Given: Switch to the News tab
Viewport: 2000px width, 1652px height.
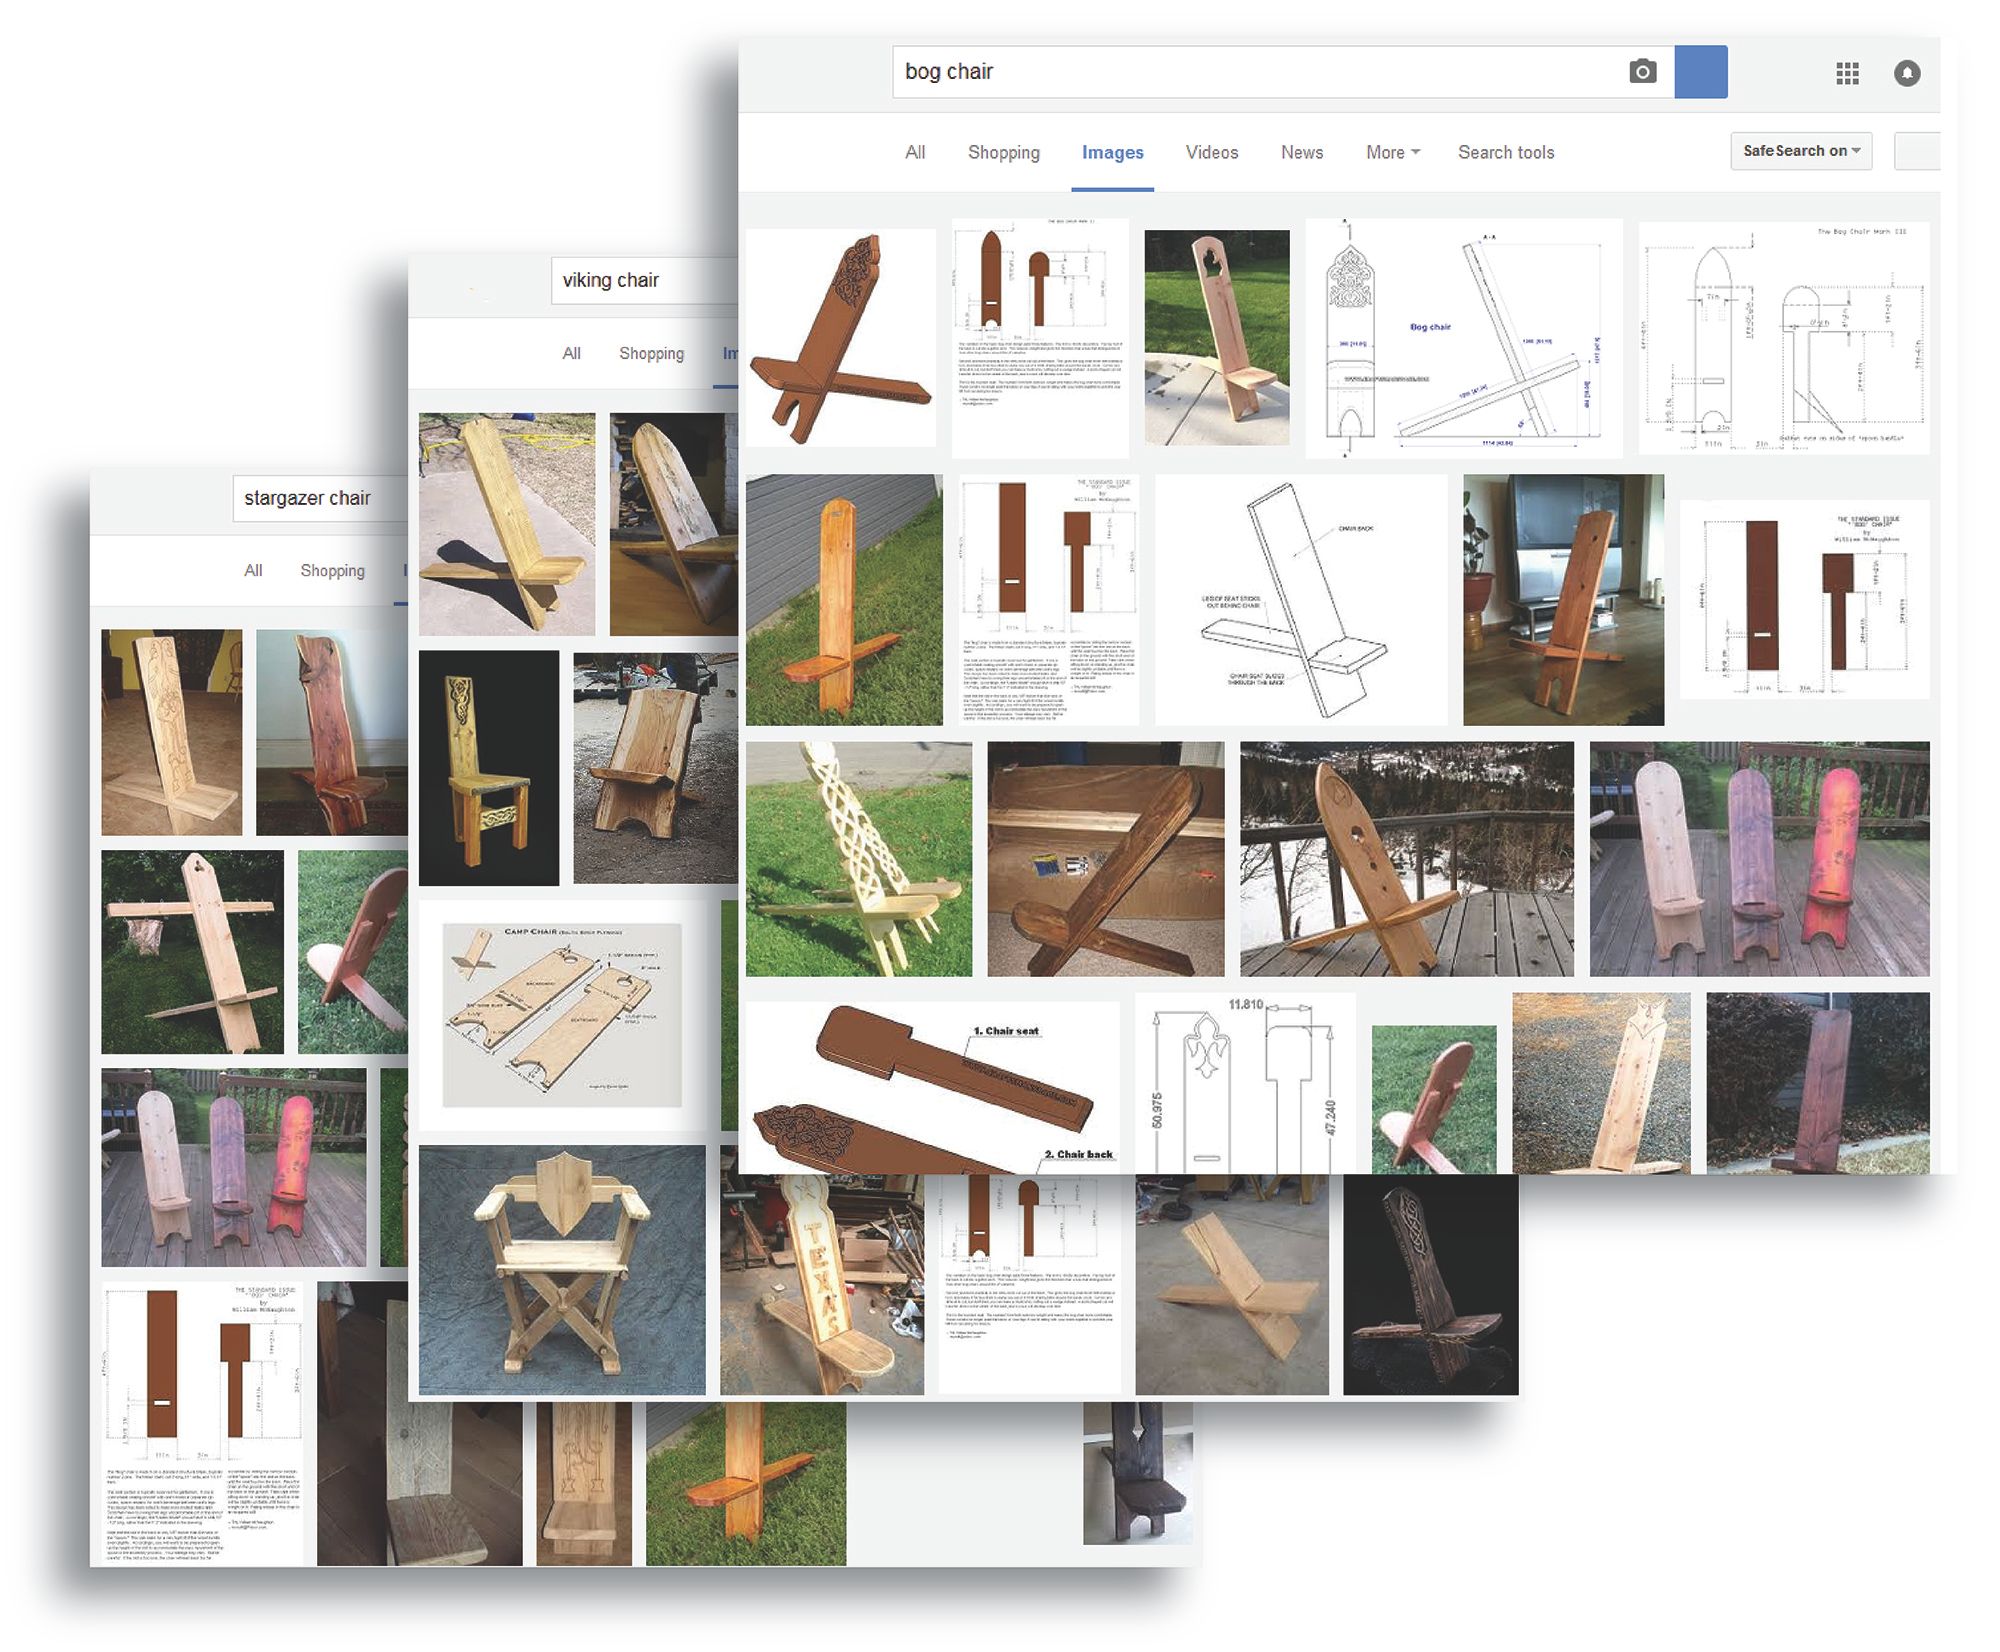Looking at the screenshot, I should (1302, 152).
